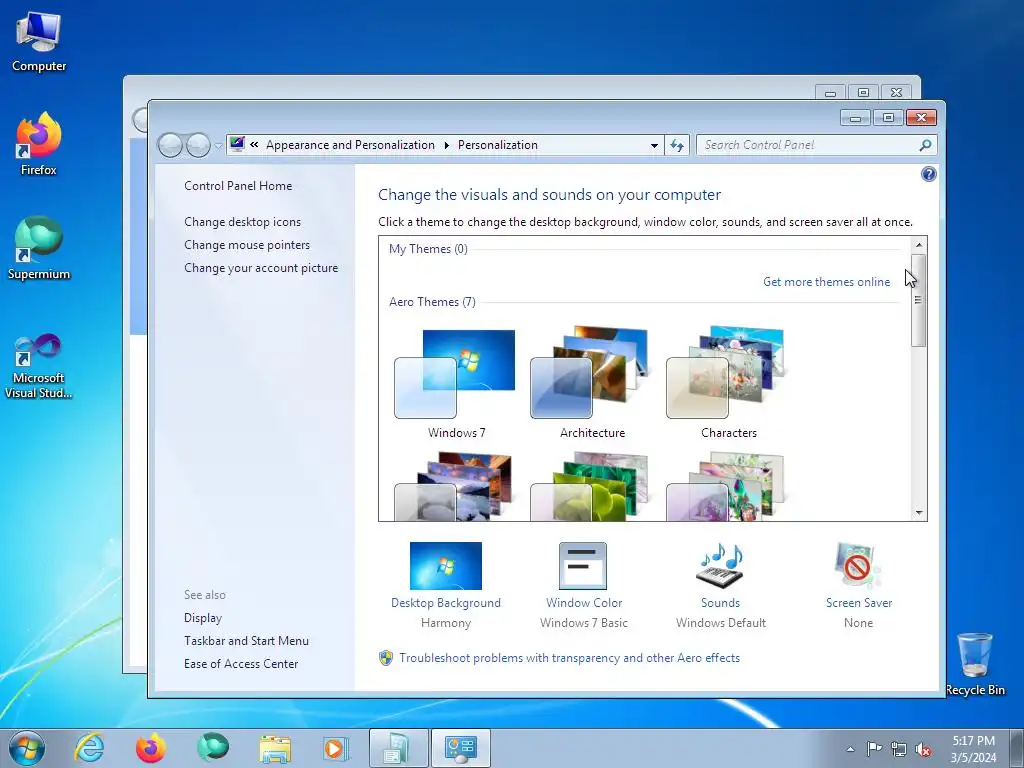Click the Show desktop button
Screen dimensions: 1024x768
tap(1017, 748)
